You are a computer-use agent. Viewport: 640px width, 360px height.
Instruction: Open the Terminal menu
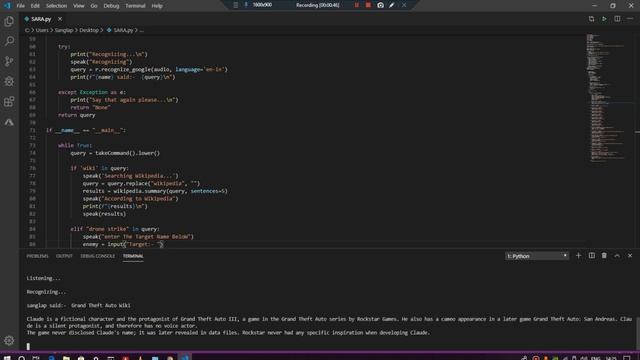tap(135, 6)
